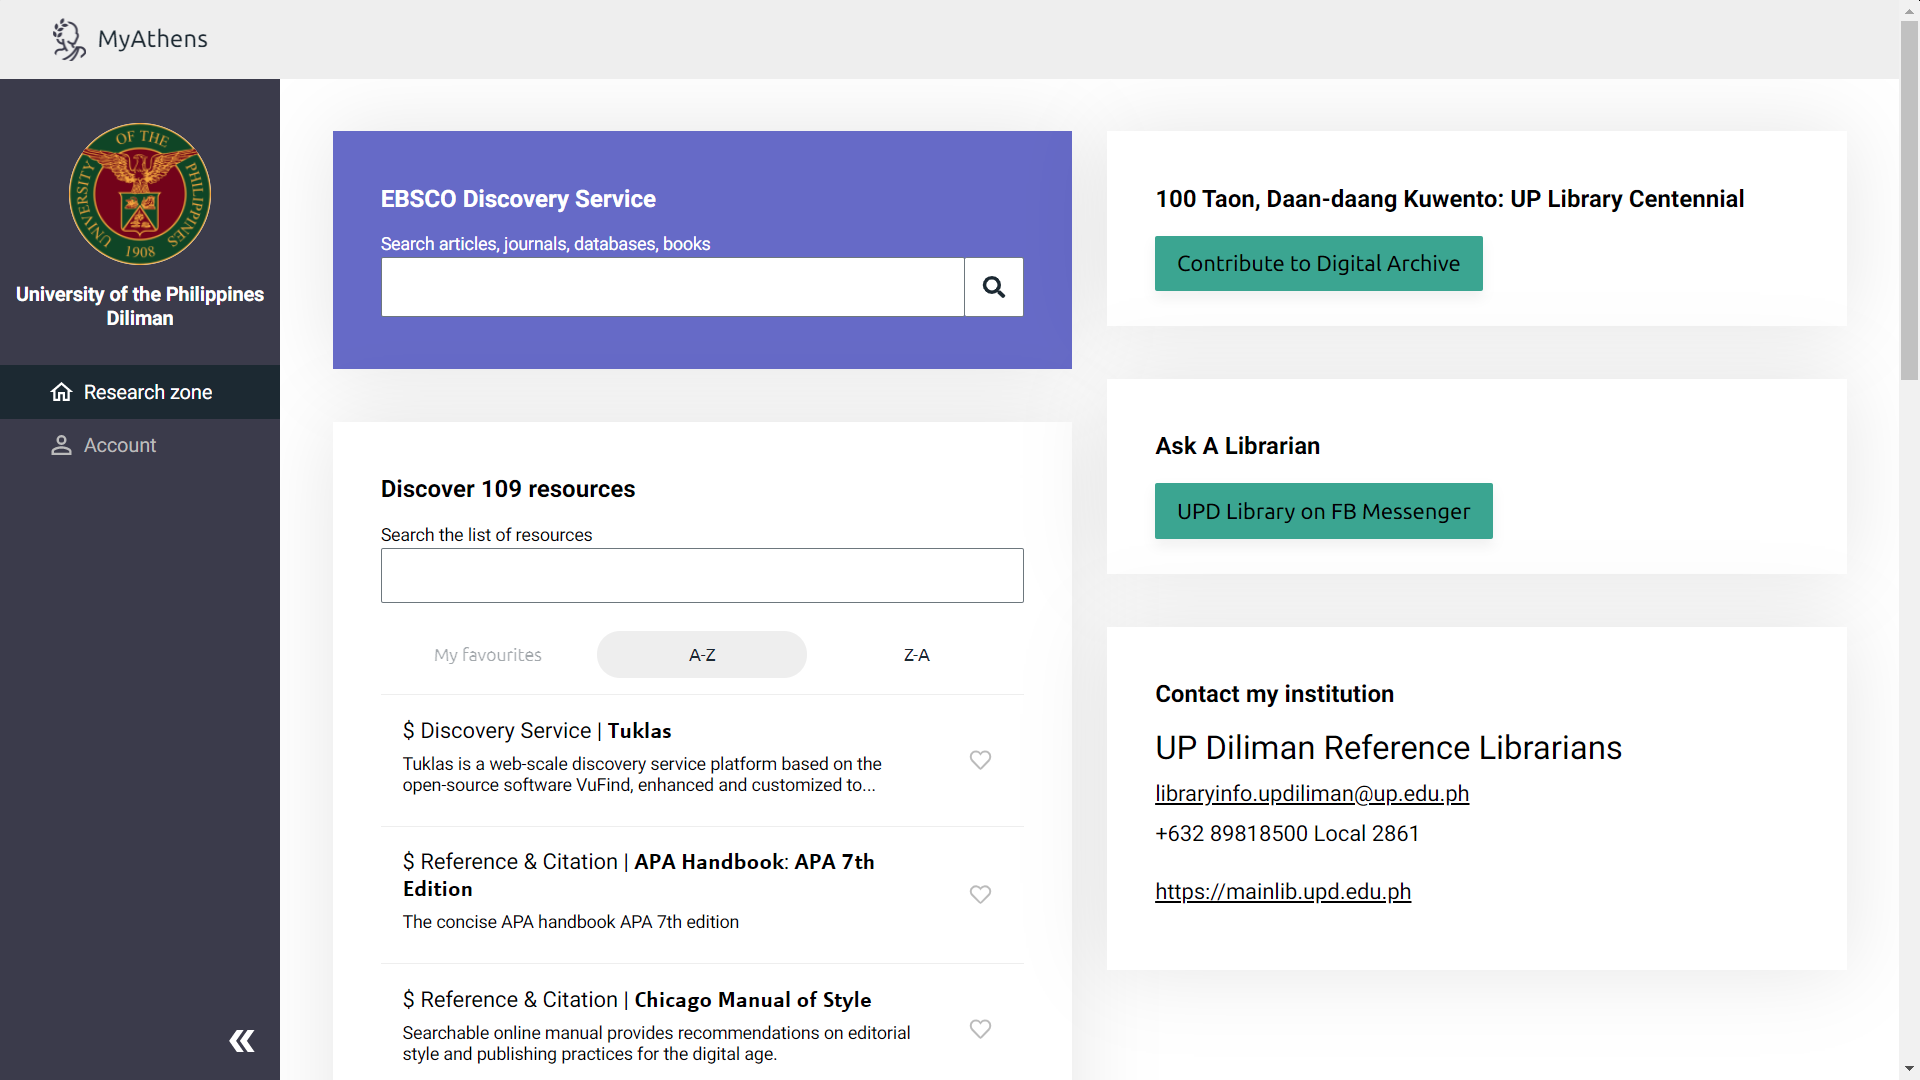The width and height of the screenshot is (1920, 1080).
Task: Favourite the APA Handbook resource
Action: (980, 894)
